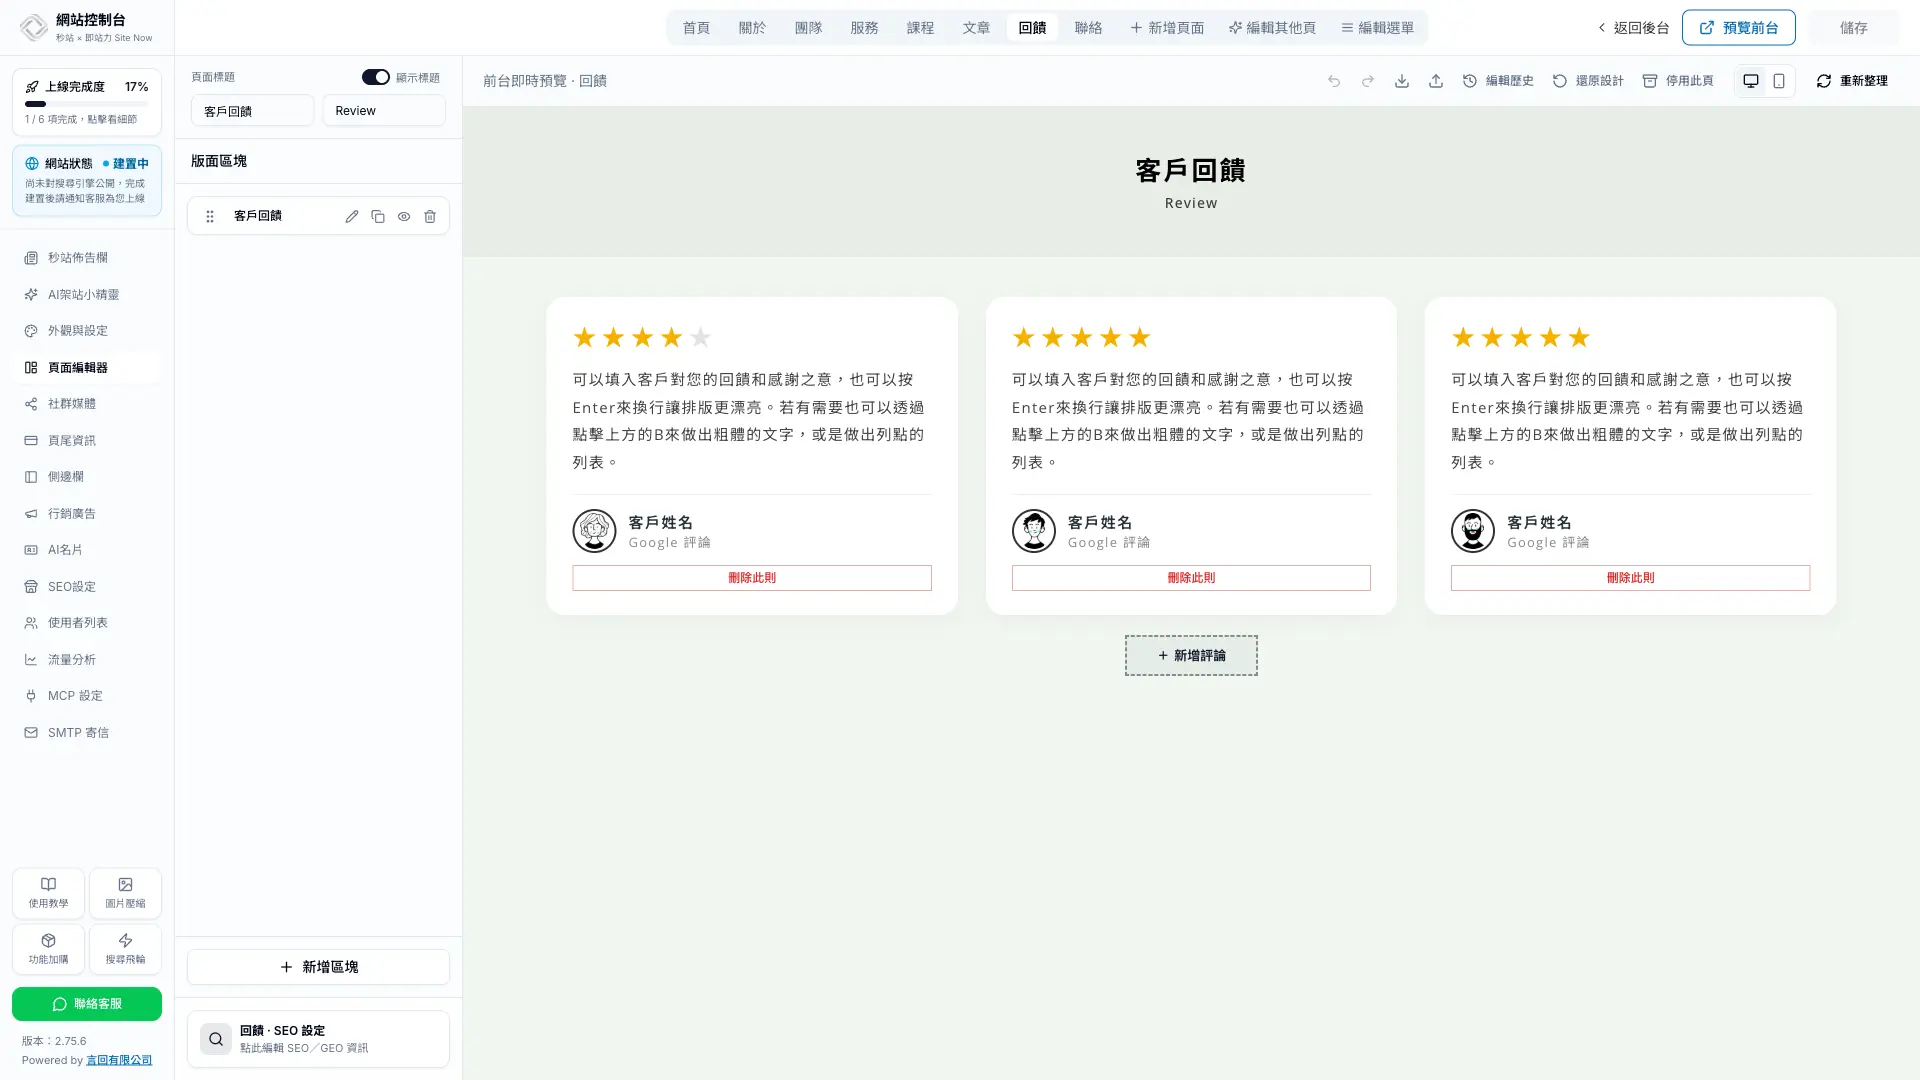Open 回饋 · SEO 設定 panel

318,1039
